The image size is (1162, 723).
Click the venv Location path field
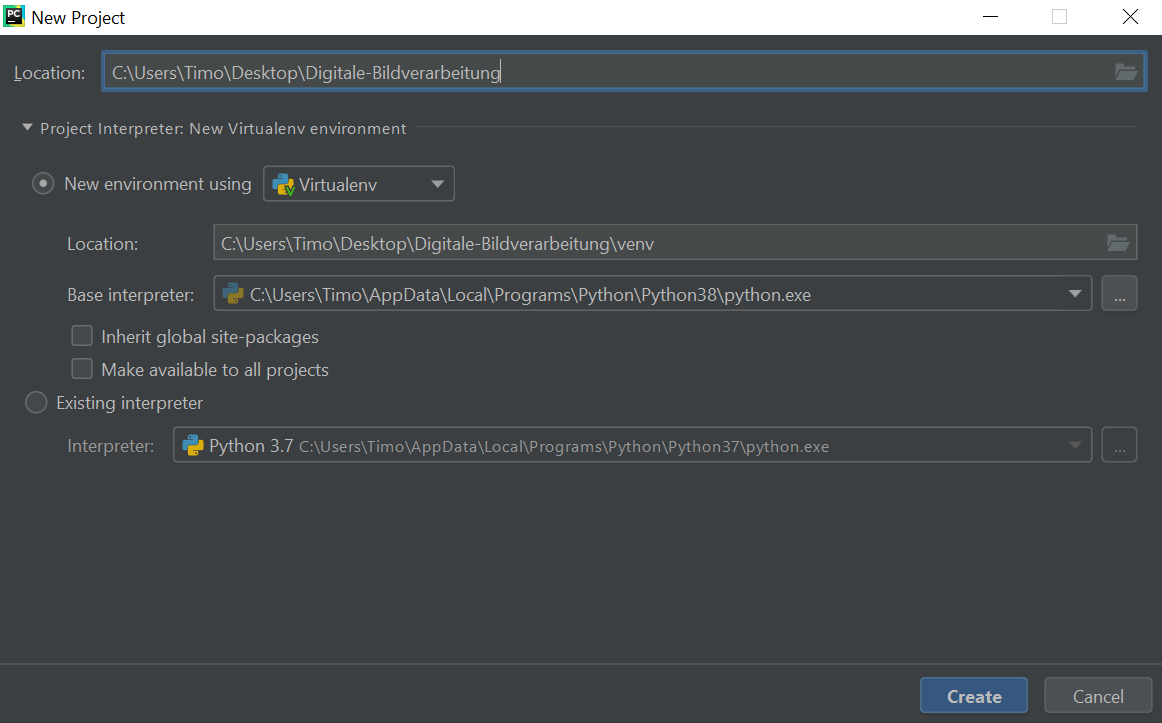click(650, 243)
